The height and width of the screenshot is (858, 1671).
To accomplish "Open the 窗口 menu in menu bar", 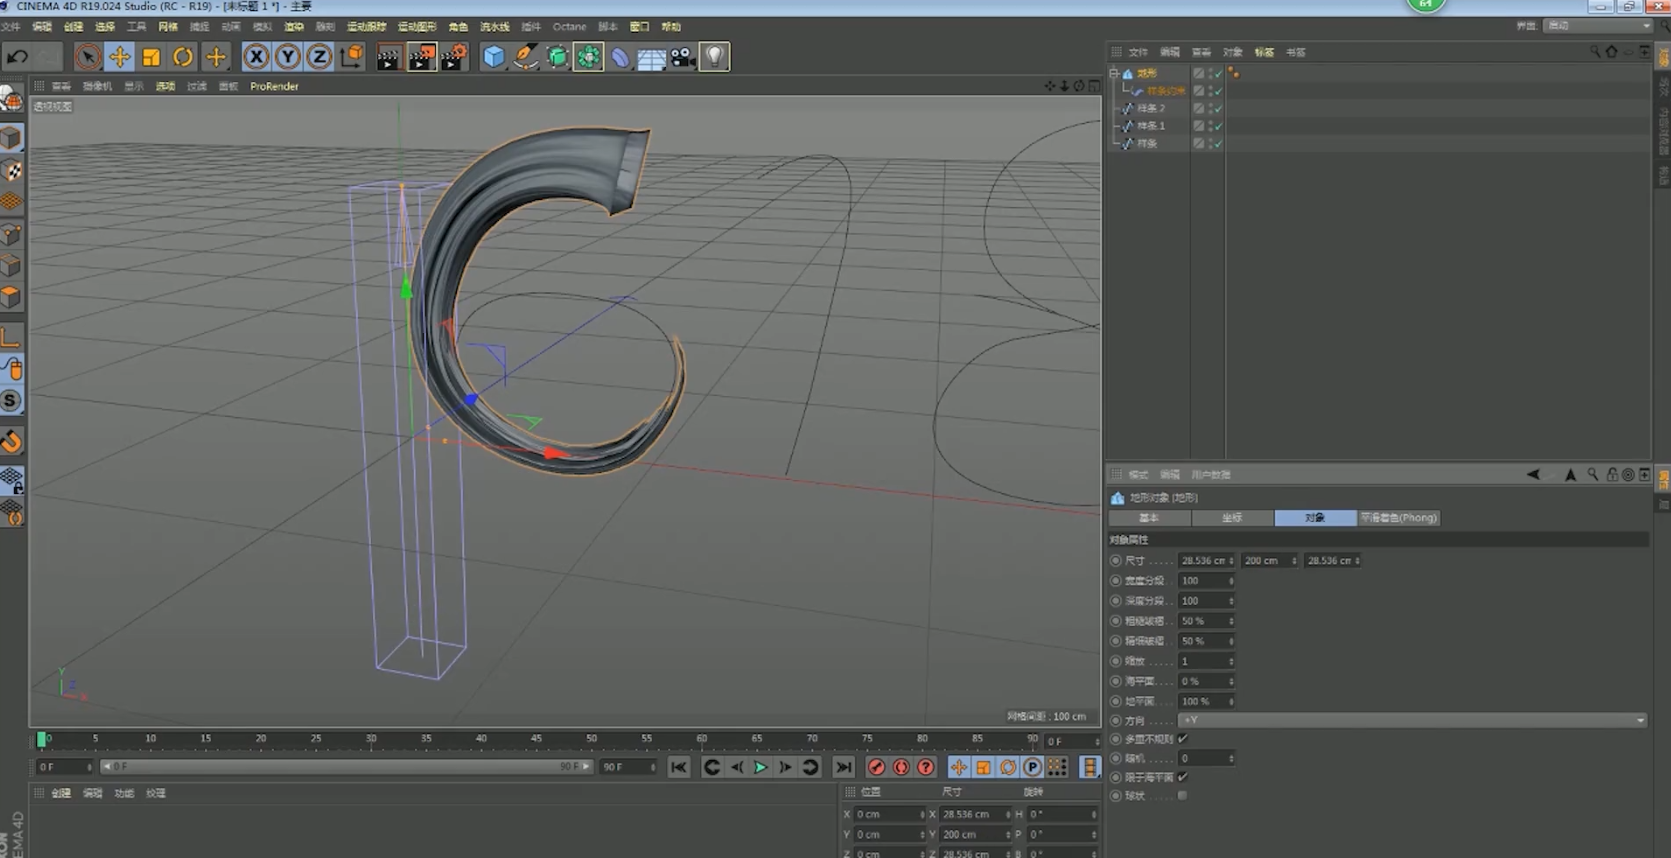I will 639,27.
